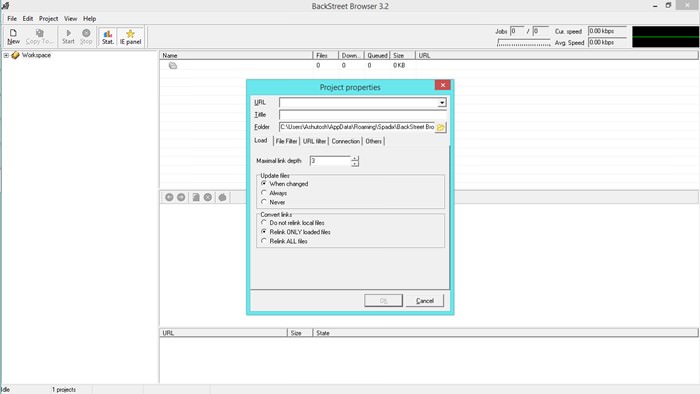
Task: Click the folder browse icon beside Folder field
Action: tap(441, 127)
